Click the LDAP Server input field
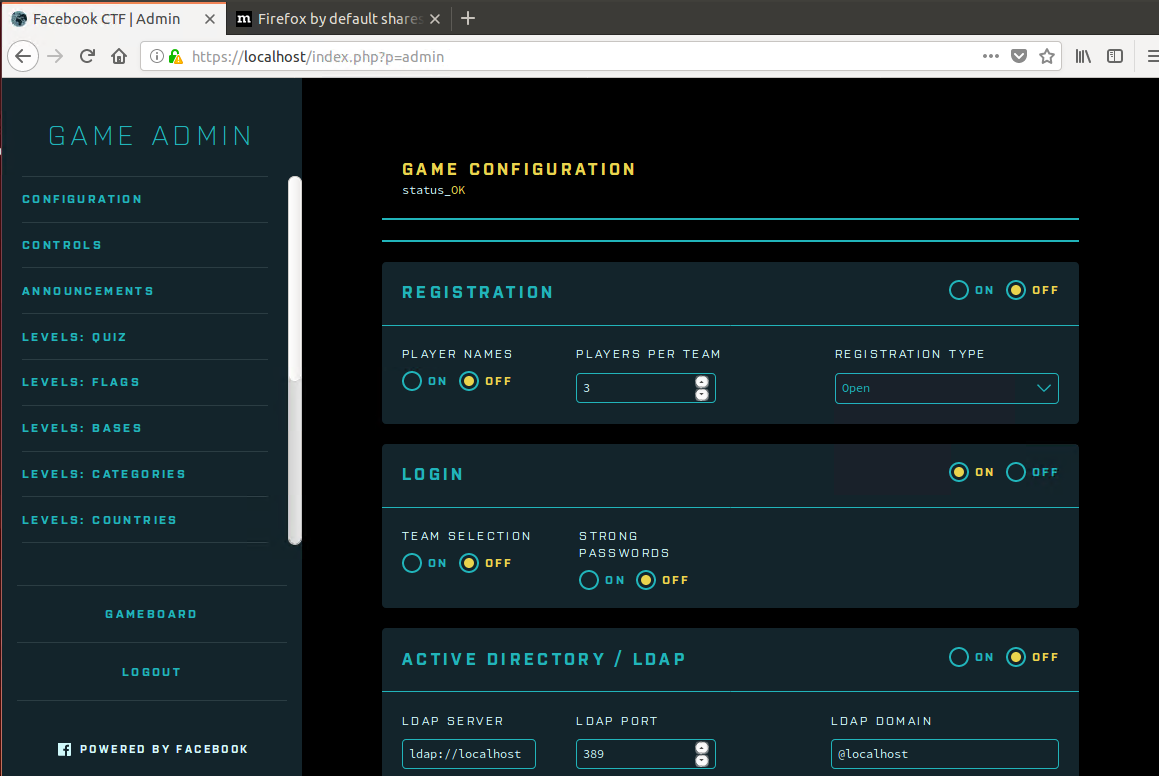Screen dimensions: 1159x776 (468, 753)
